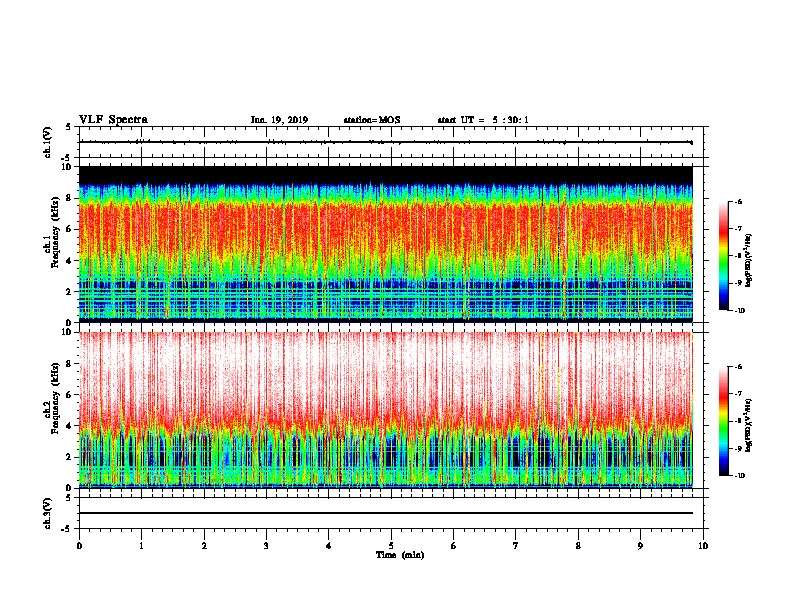Image resolution: width=792 pixels, height=612 pixels.
Task: Click the ch.1 spectrogram panel
Action: click(x=386, y=244)
